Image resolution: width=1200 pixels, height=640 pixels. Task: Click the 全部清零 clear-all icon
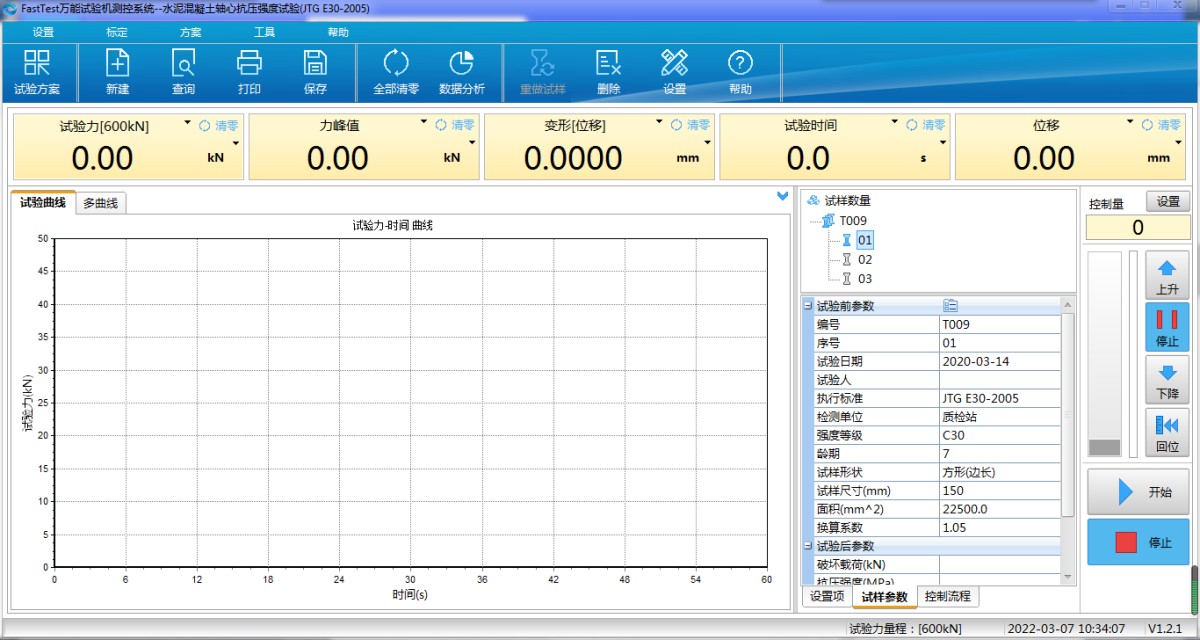[396, 72]
